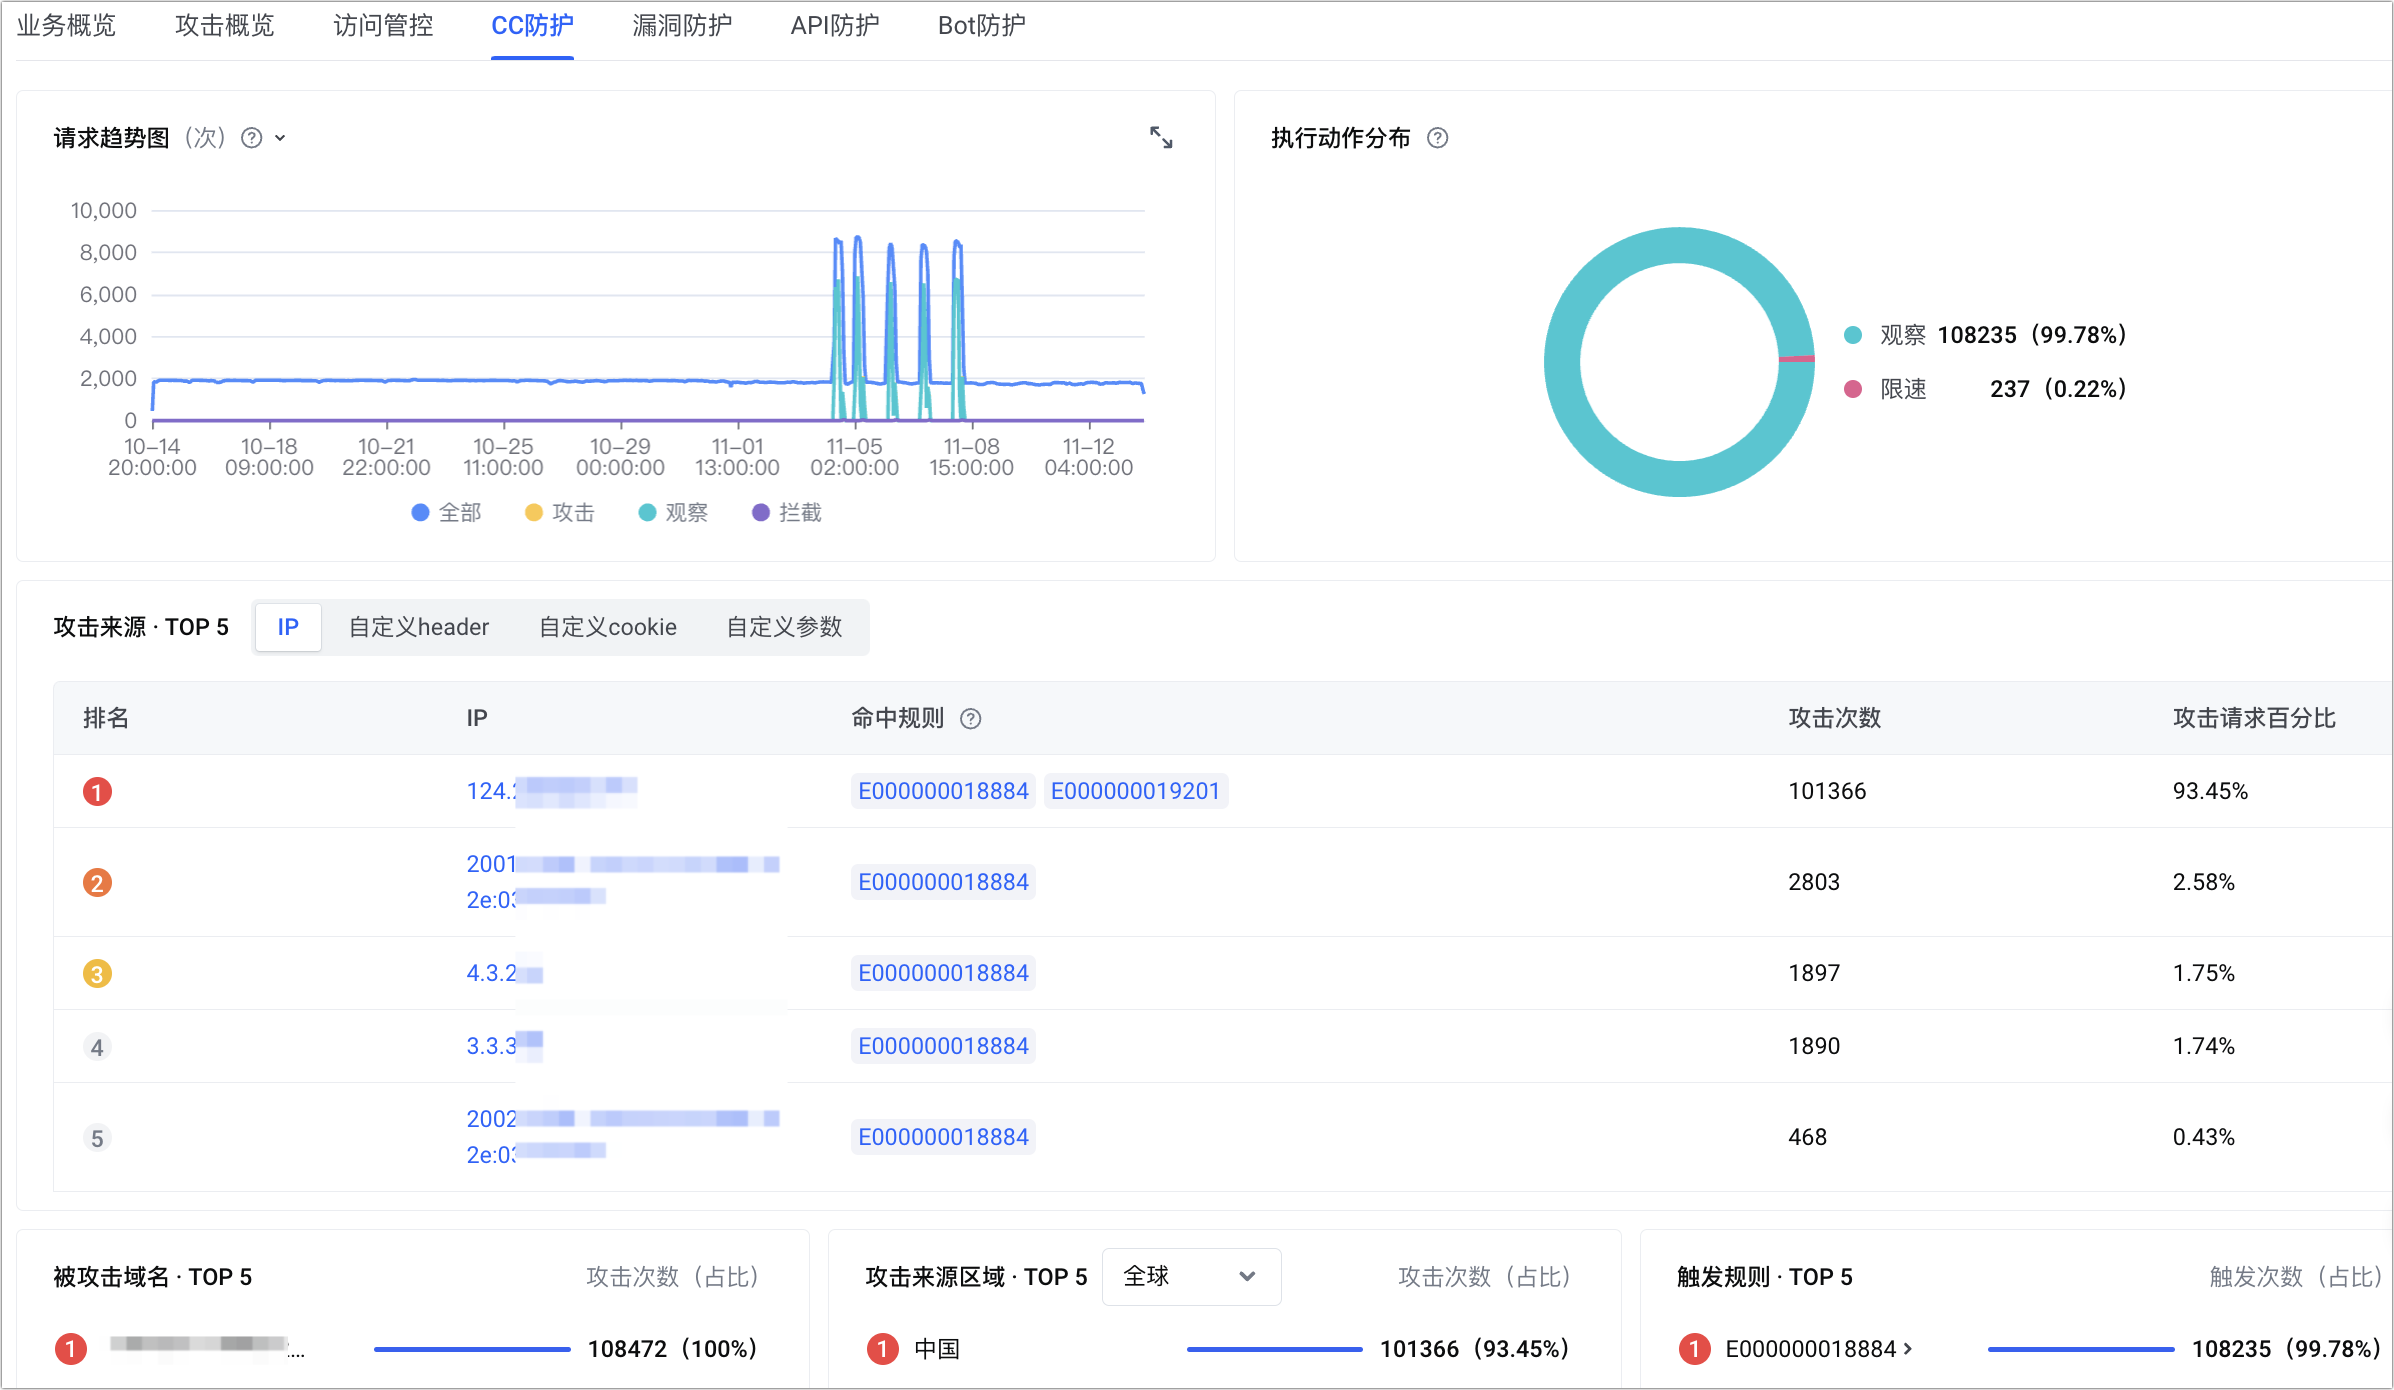This screenshot has width=2394, height=1390.
Task: Toggle the 拦截 series in chart legend
Action: 787,513
